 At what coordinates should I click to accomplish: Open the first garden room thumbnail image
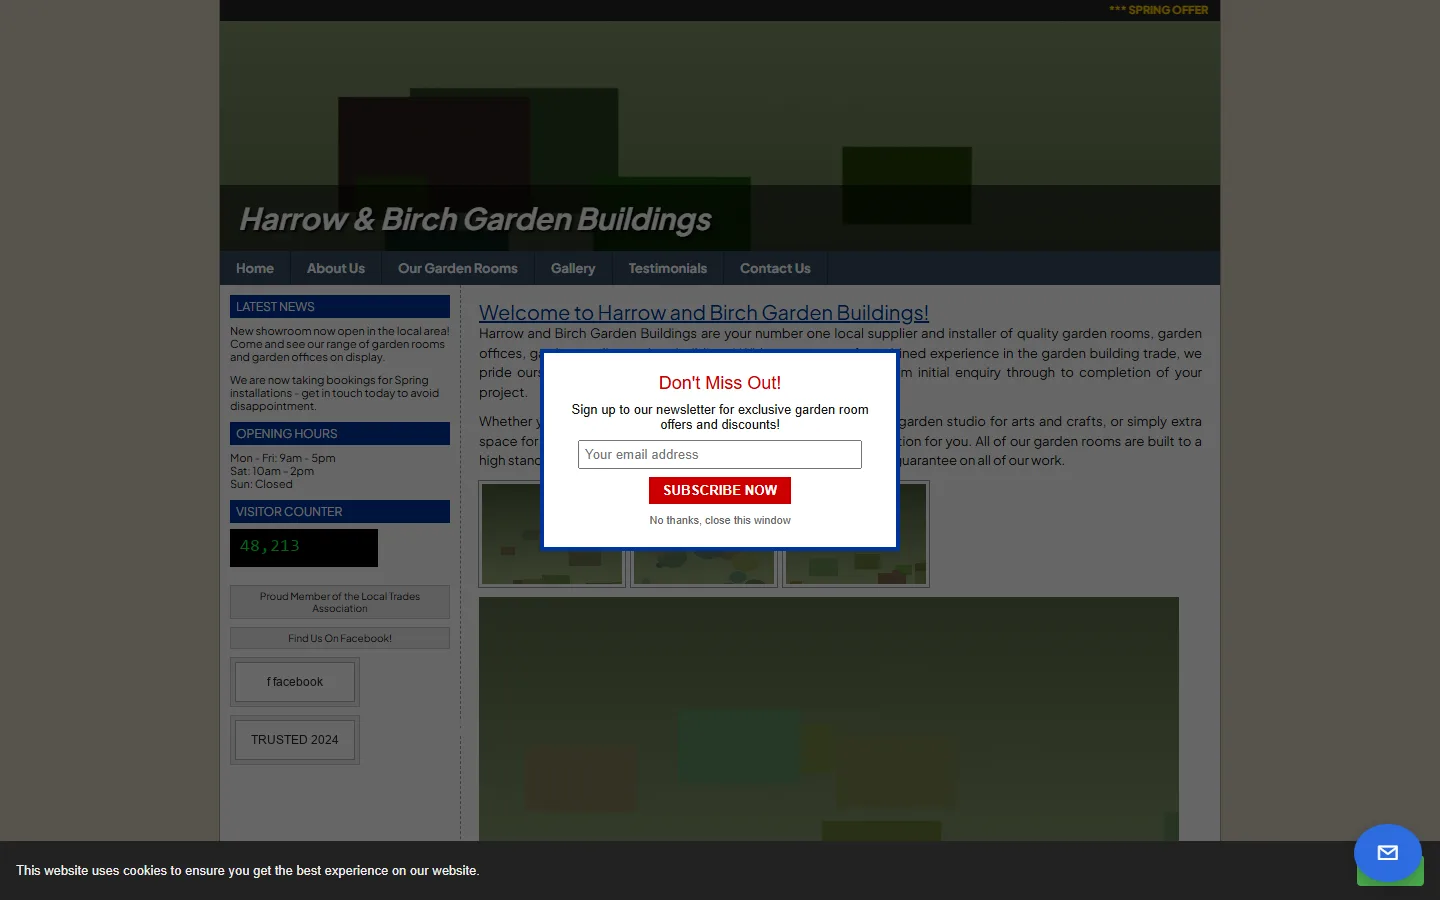(552, 534)
